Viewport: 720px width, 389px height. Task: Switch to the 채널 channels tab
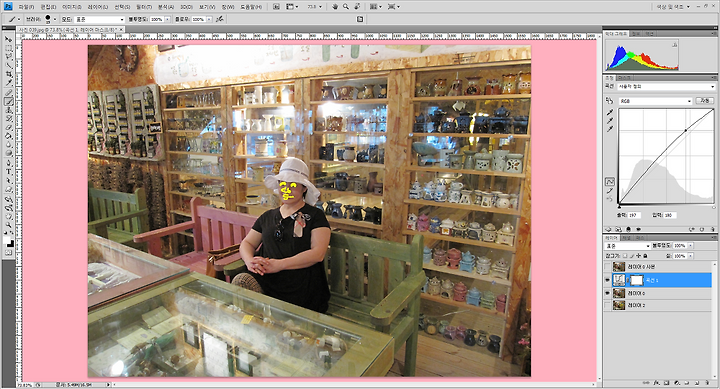626,238
